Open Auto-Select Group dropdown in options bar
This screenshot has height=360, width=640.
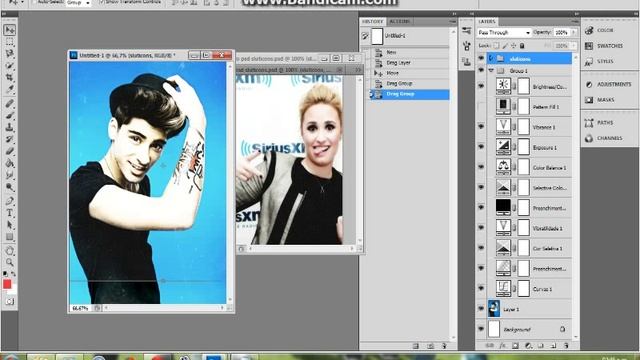(79, 3)
